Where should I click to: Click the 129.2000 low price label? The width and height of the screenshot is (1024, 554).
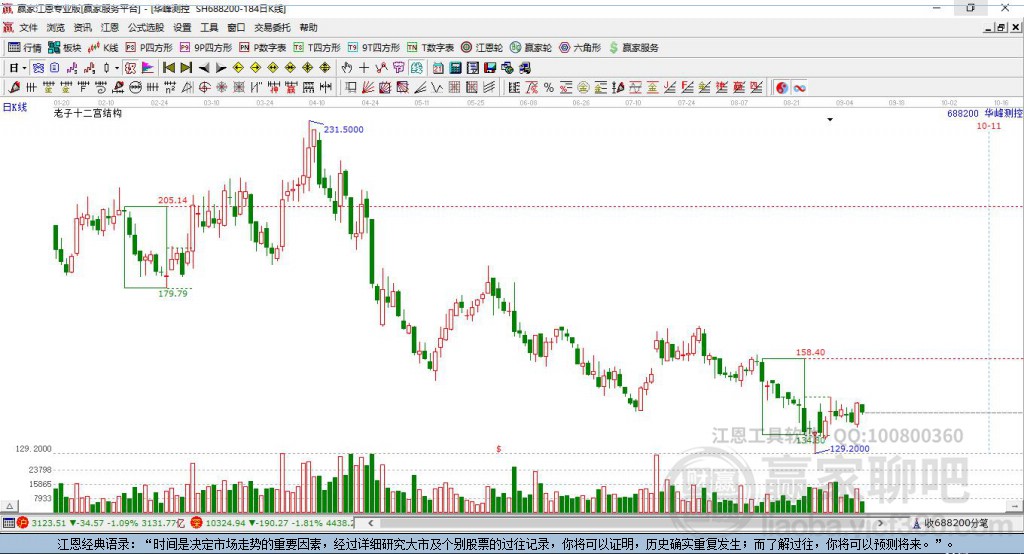coord(849,449)
